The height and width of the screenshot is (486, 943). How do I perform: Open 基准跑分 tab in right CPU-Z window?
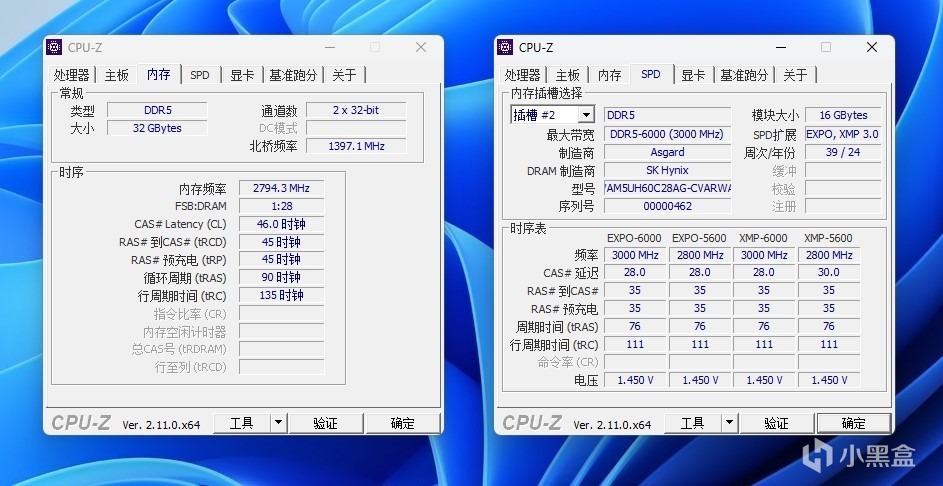pyautogui.click(x=744, y=75)
